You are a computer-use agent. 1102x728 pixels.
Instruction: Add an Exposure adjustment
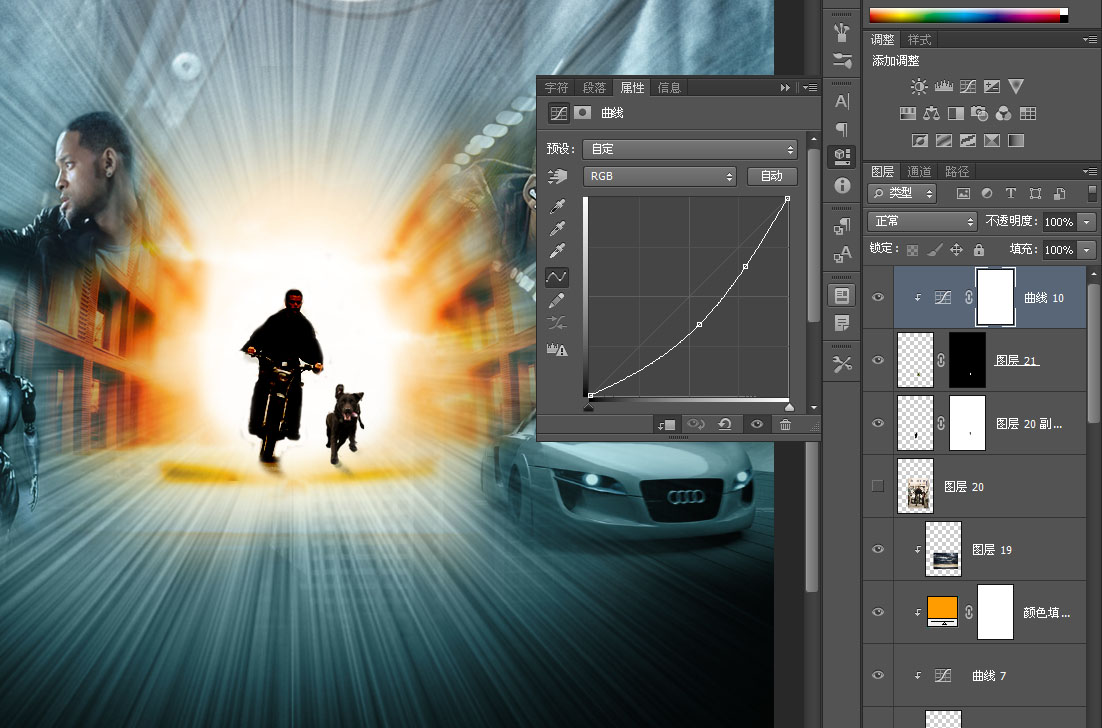(x=992, y=86)
